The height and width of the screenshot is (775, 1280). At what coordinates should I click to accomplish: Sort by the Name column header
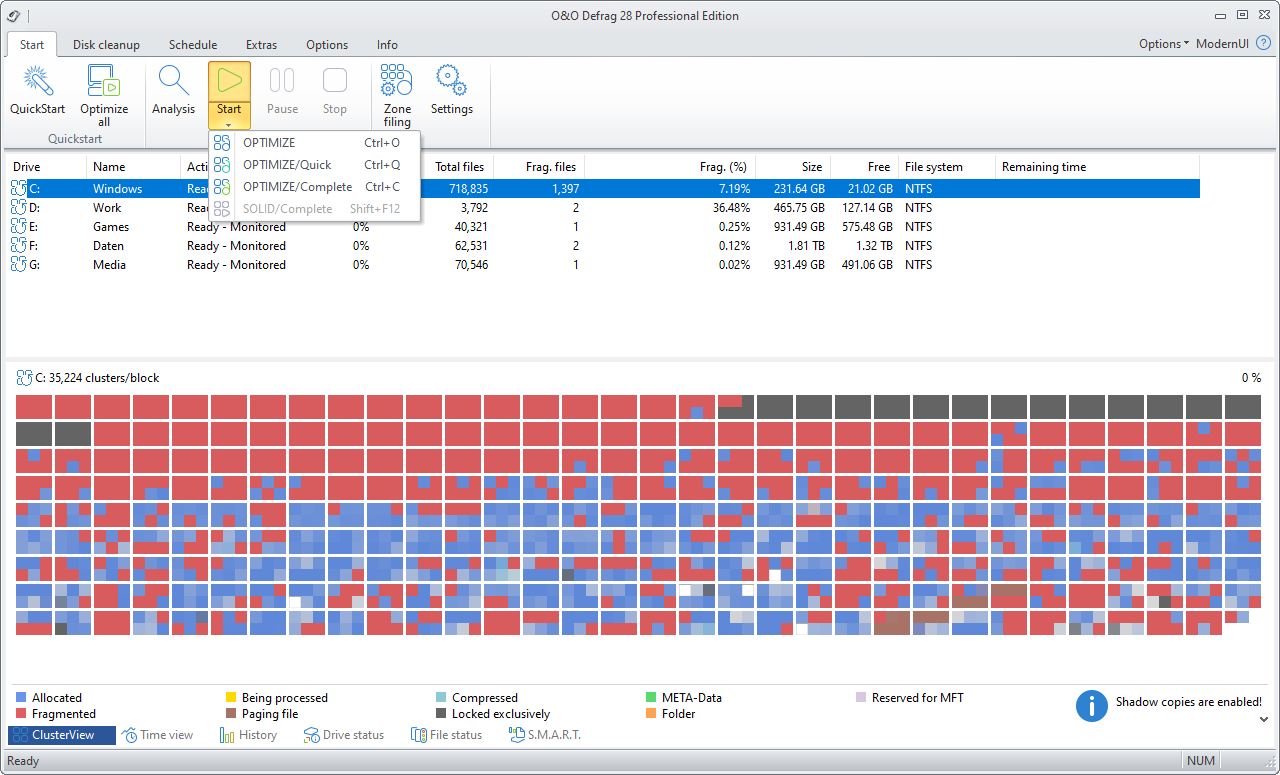133,167
